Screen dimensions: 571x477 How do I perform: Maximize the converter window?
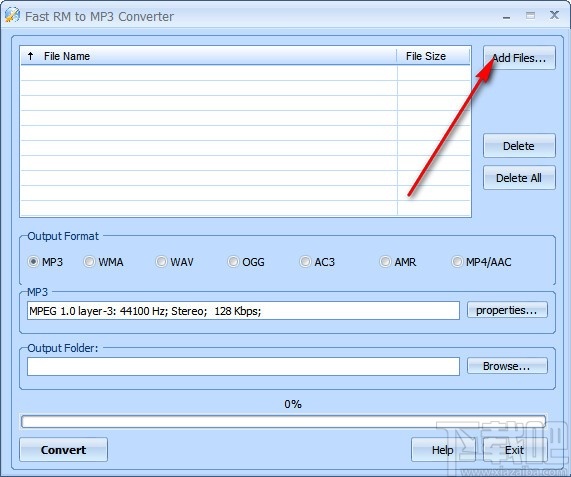click(530, 15)
